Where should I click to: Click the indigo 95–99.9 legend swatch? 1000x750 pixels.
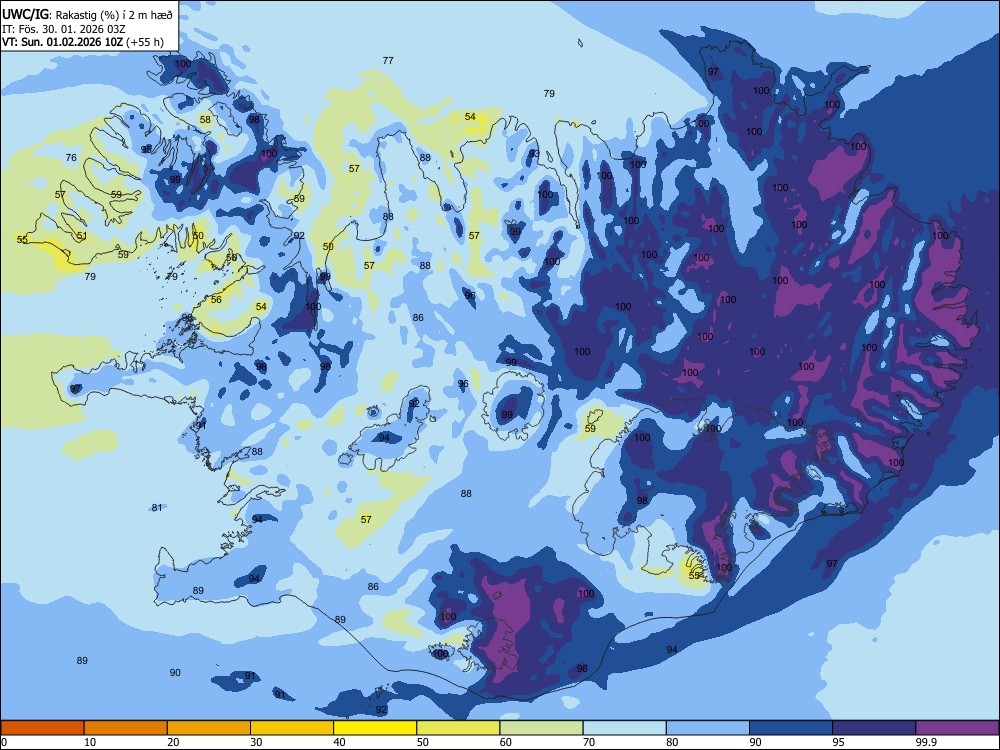point(874,728)
